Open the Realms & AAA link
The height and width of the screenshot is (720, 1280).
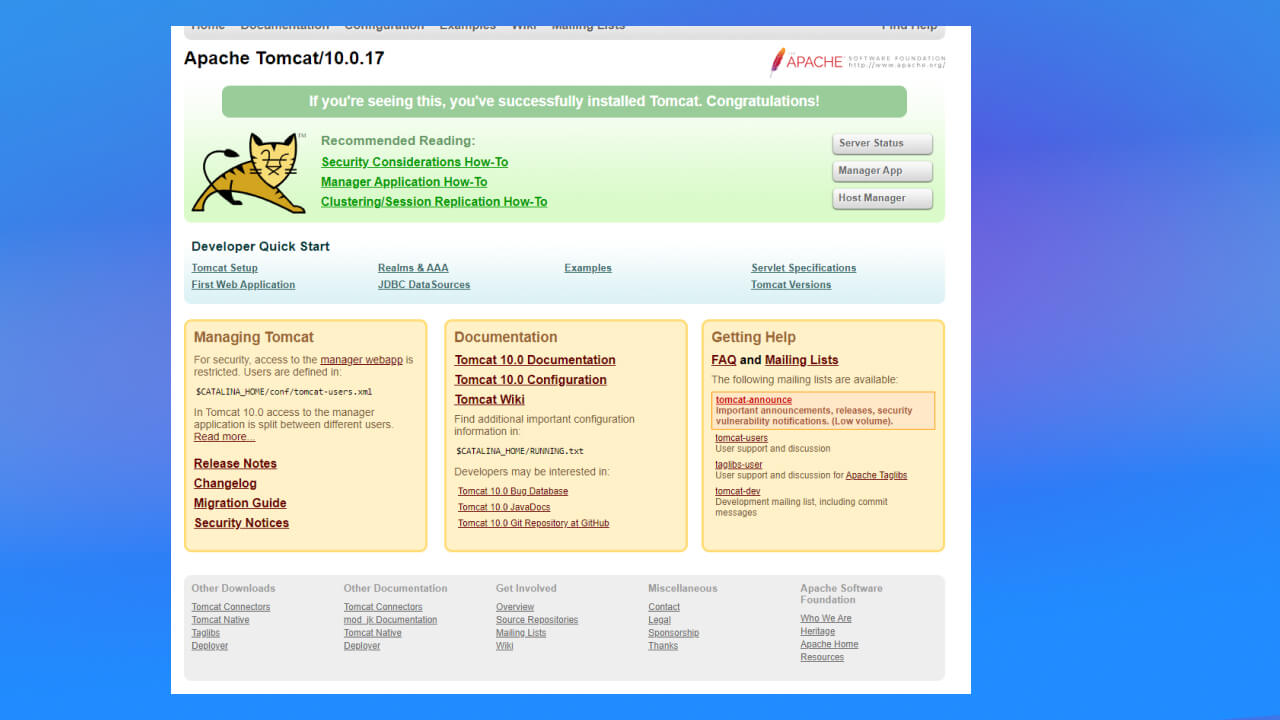coord(413,268)
